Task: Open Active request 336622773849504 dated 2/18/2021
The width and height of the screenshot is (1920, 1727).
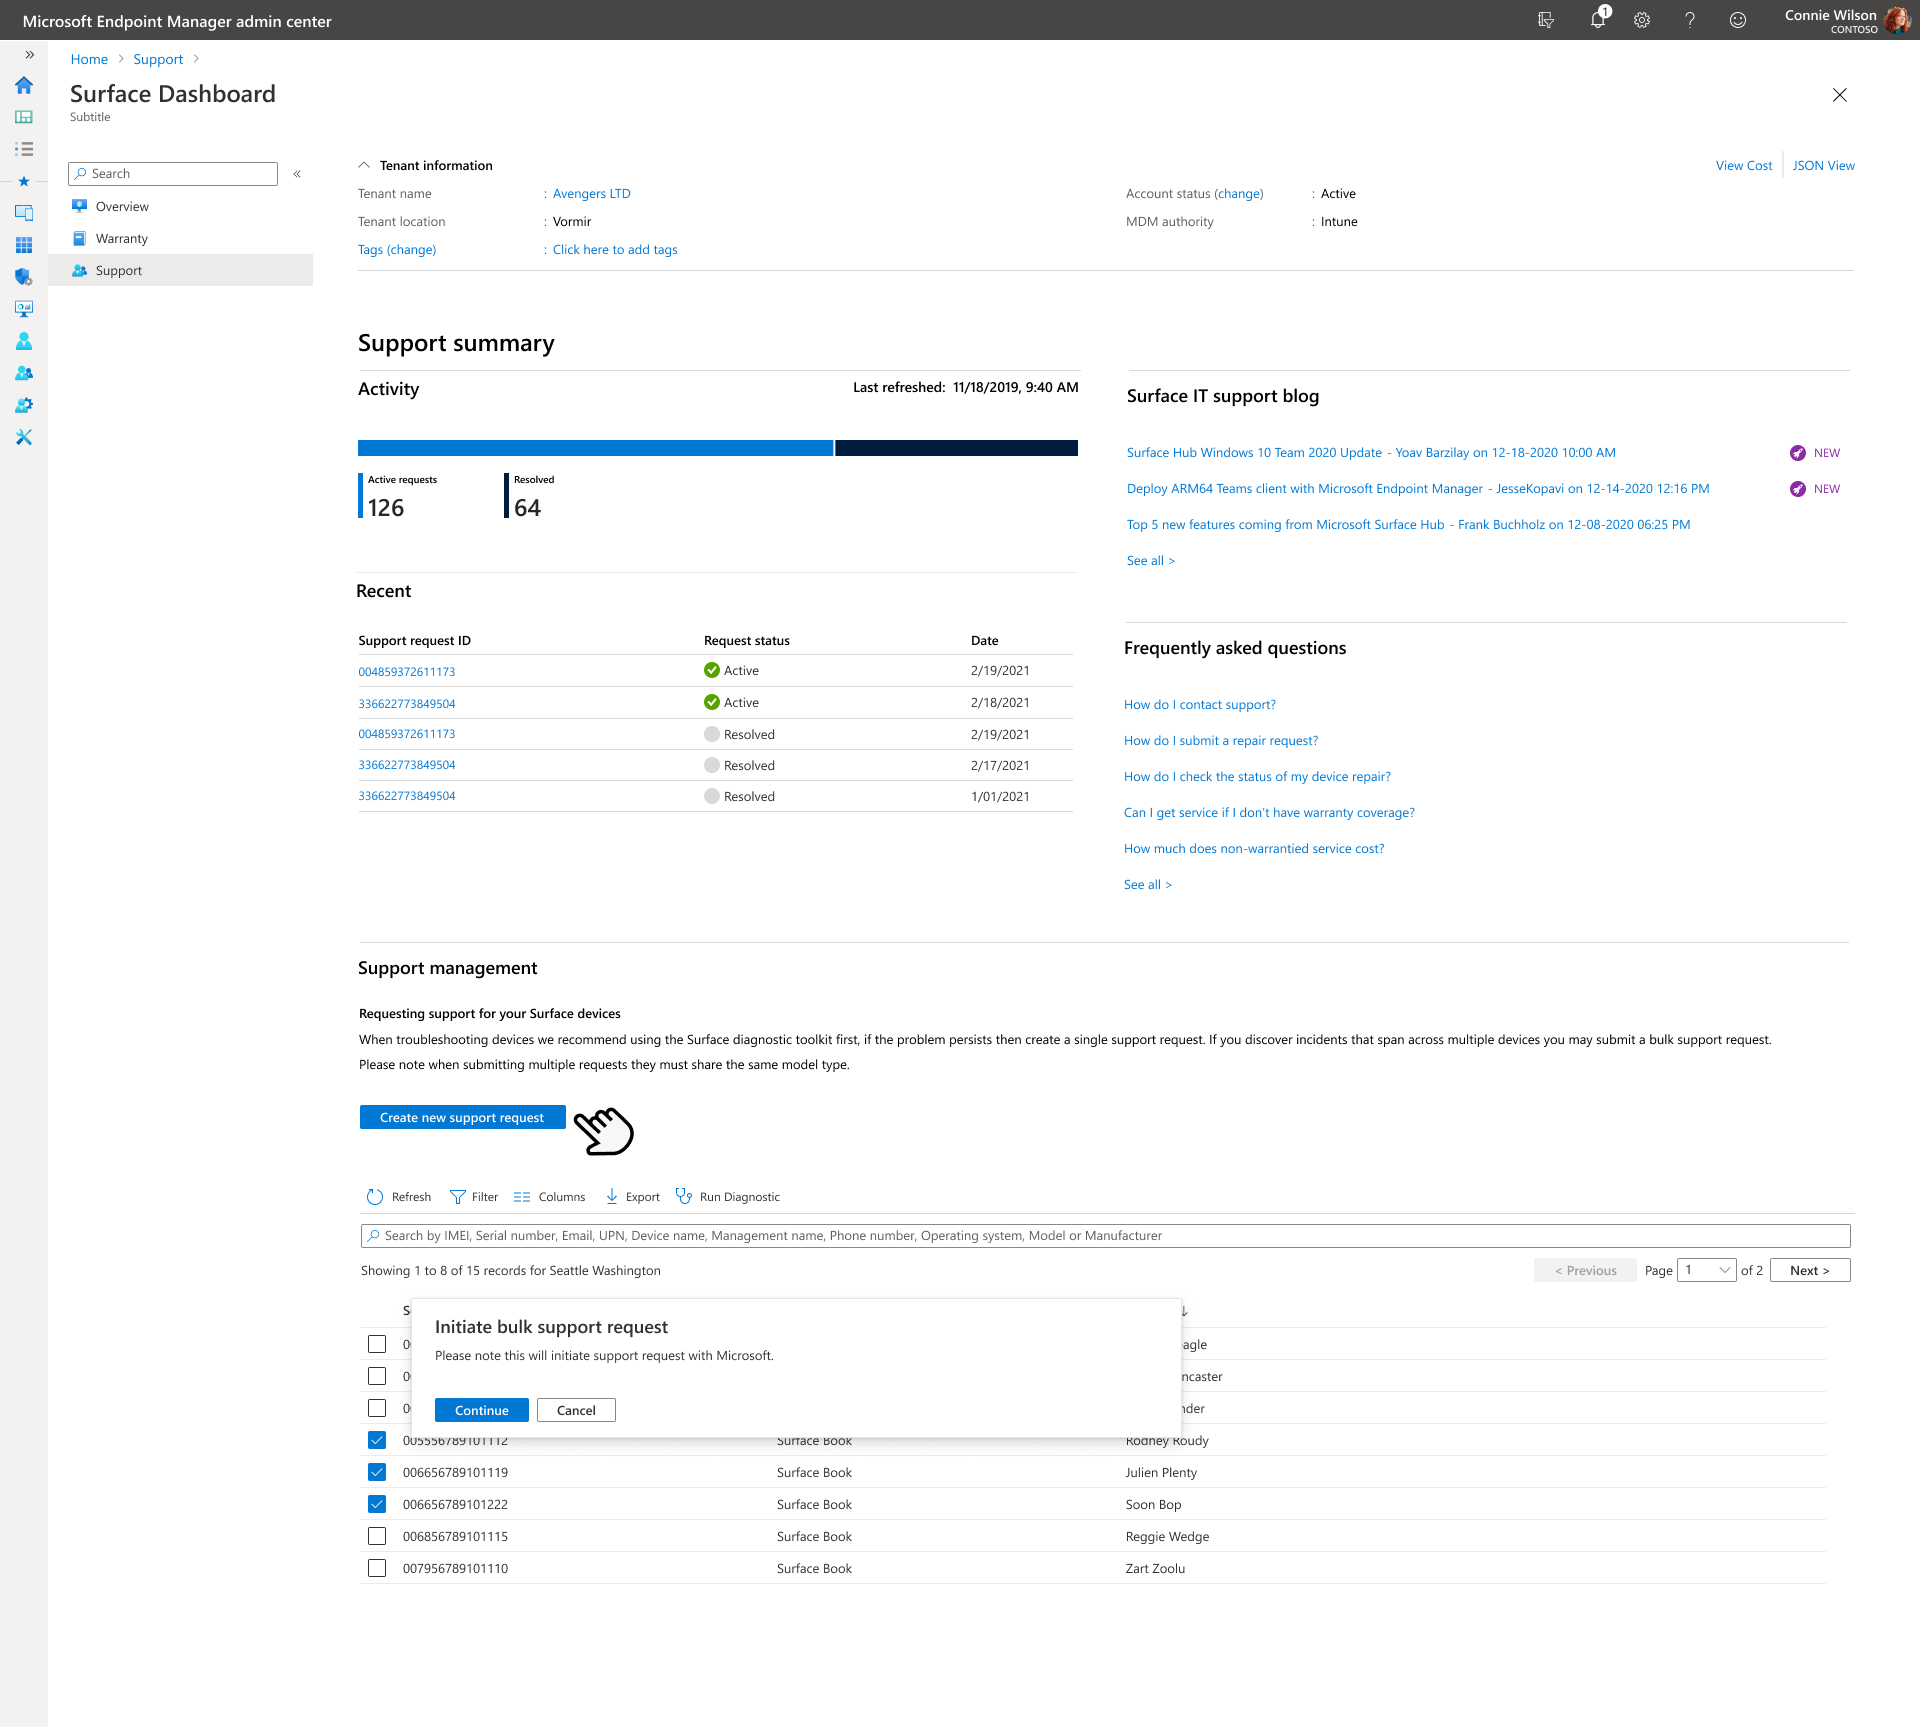Action: coord(406,704)
